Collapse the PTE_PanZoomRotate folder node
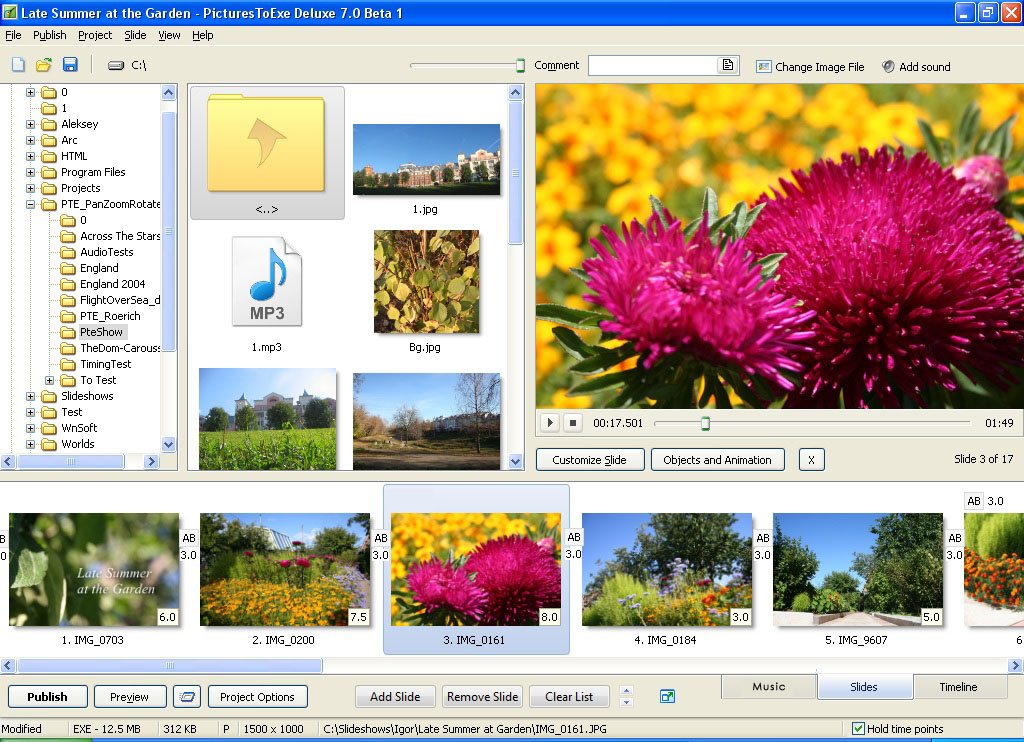This screenshot has width=1024, height=742. 31,204
